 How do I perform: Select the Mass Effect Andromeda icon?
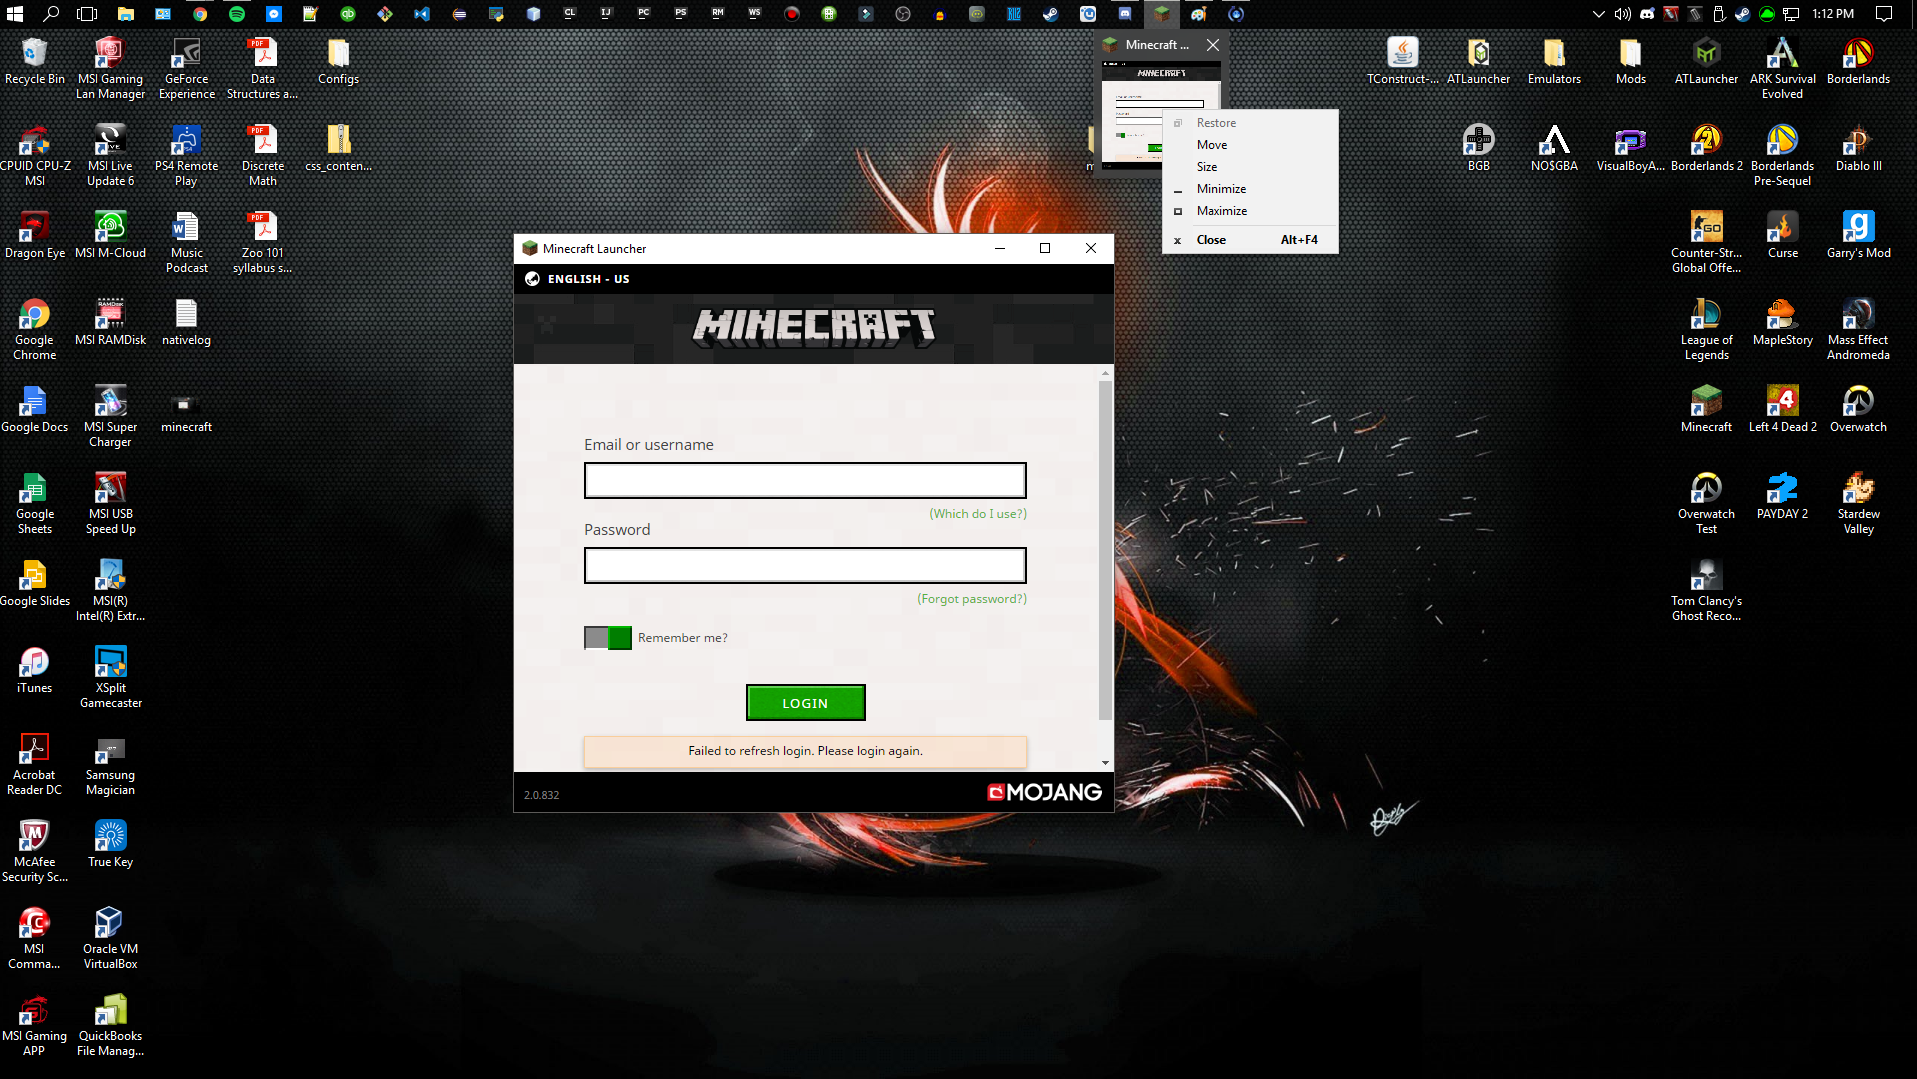1859,329
